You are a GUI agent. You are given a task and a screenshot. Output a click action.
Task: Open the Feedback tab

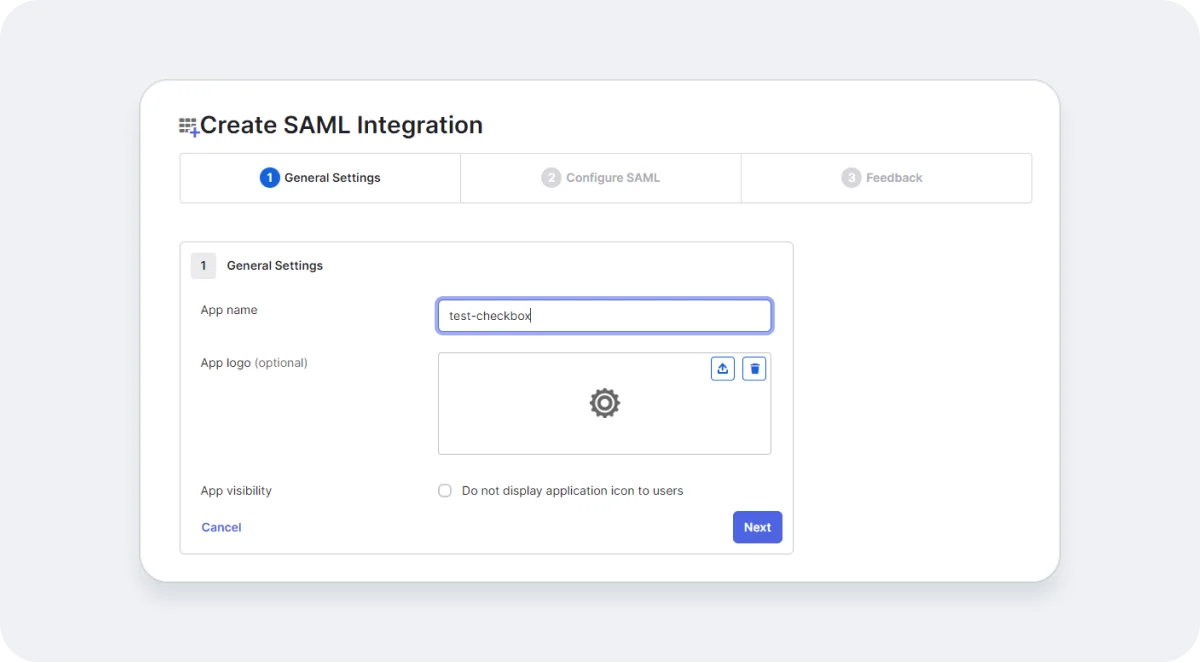(x=884, y=177)
